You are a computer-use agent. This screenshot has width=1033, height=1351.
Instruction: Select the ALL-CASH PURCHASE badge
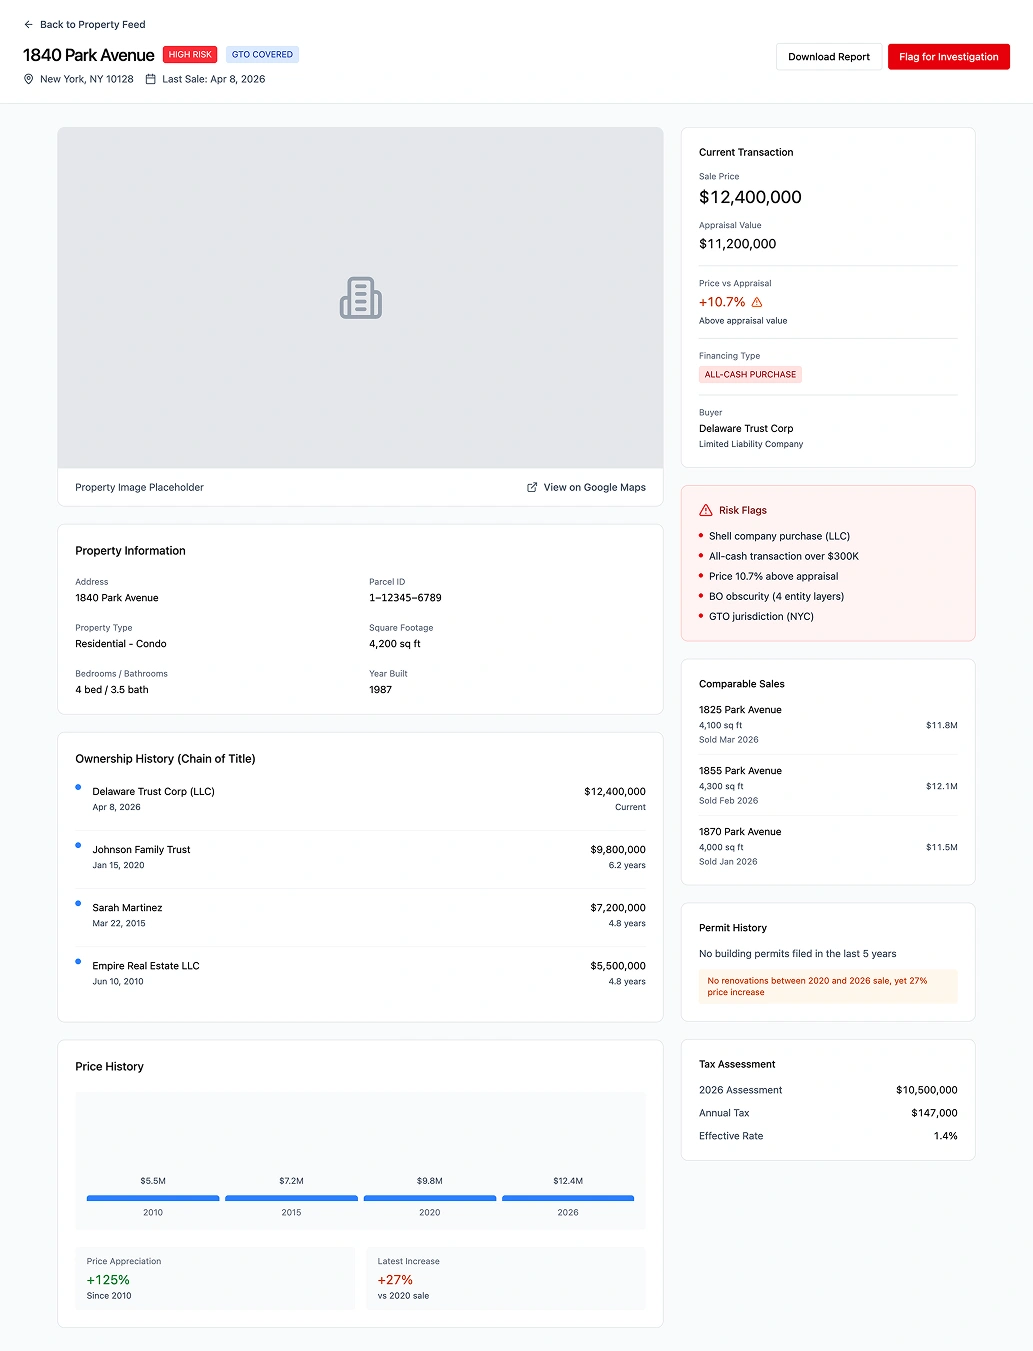pyautogui.click(x=750, y=374)
